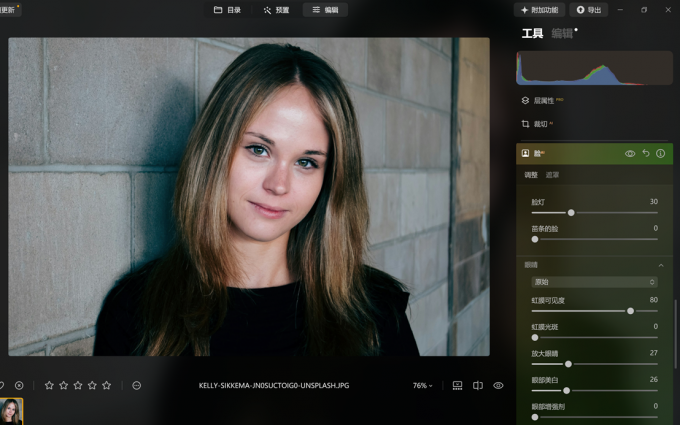Switch to the 工具 tools panel heading
The image size is (680, 425).
click(532, 33)
